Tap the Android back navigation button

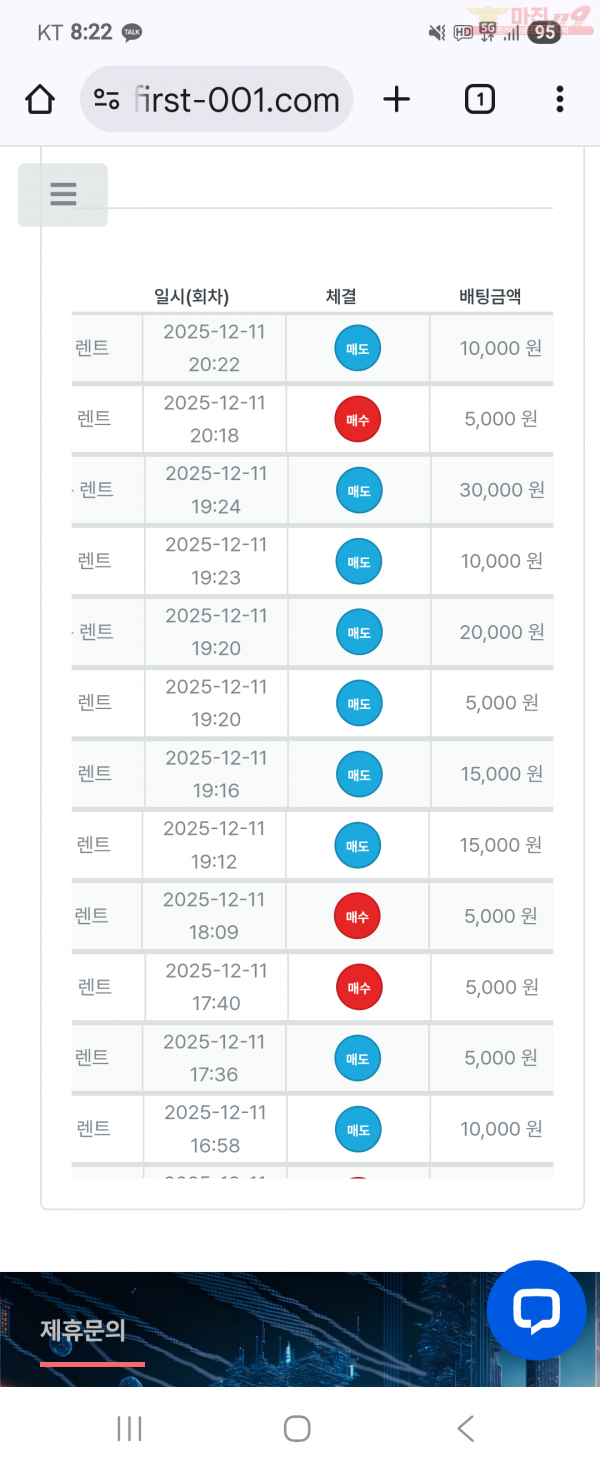pyautogui.click(x=464, y=1429)
